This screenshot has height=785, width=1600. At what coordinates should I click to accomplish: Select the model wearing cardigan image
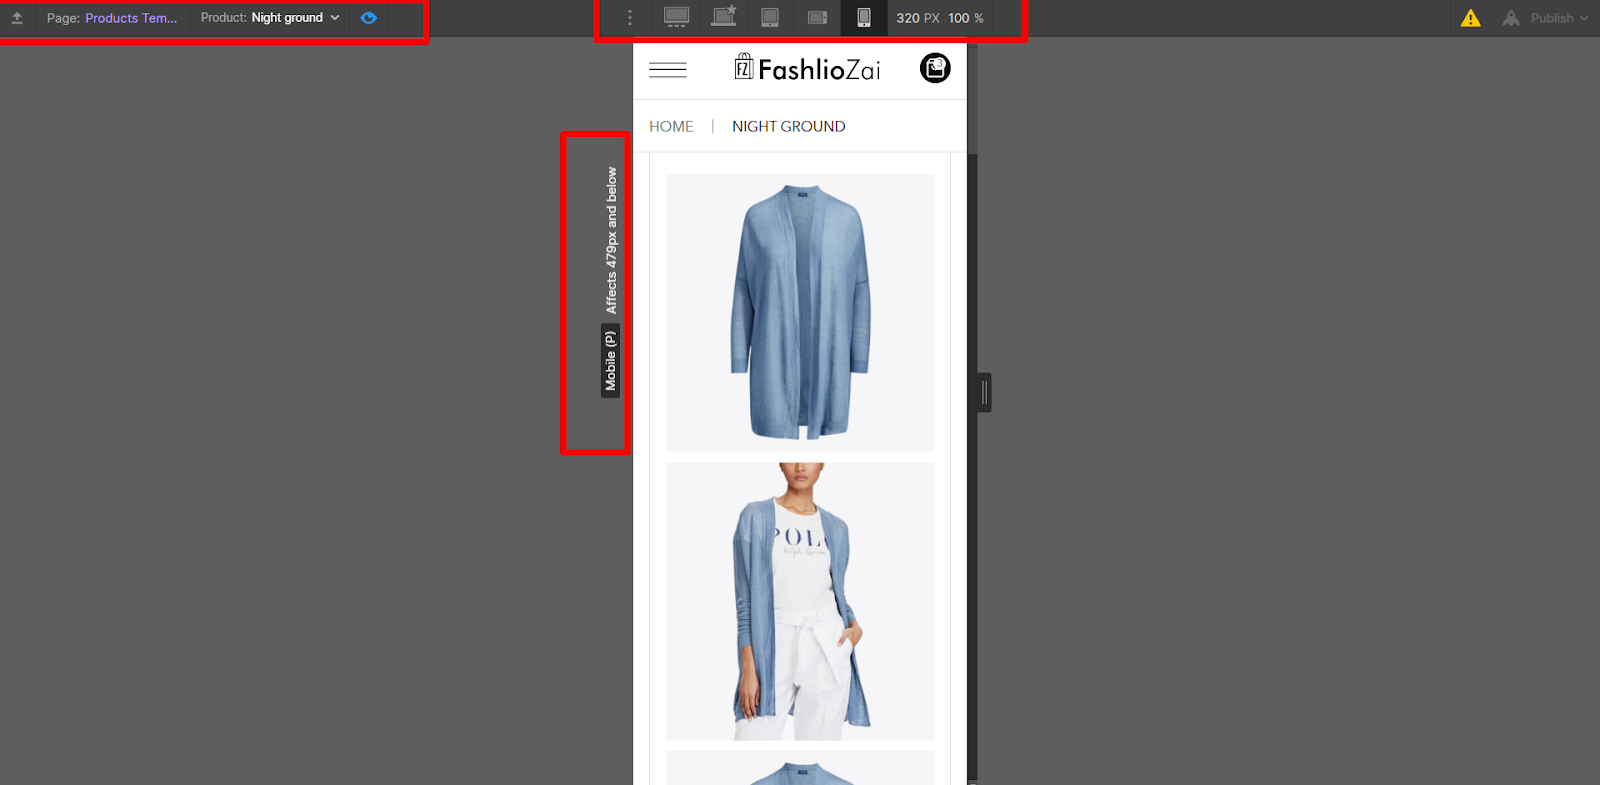click(x=800, y=601)
